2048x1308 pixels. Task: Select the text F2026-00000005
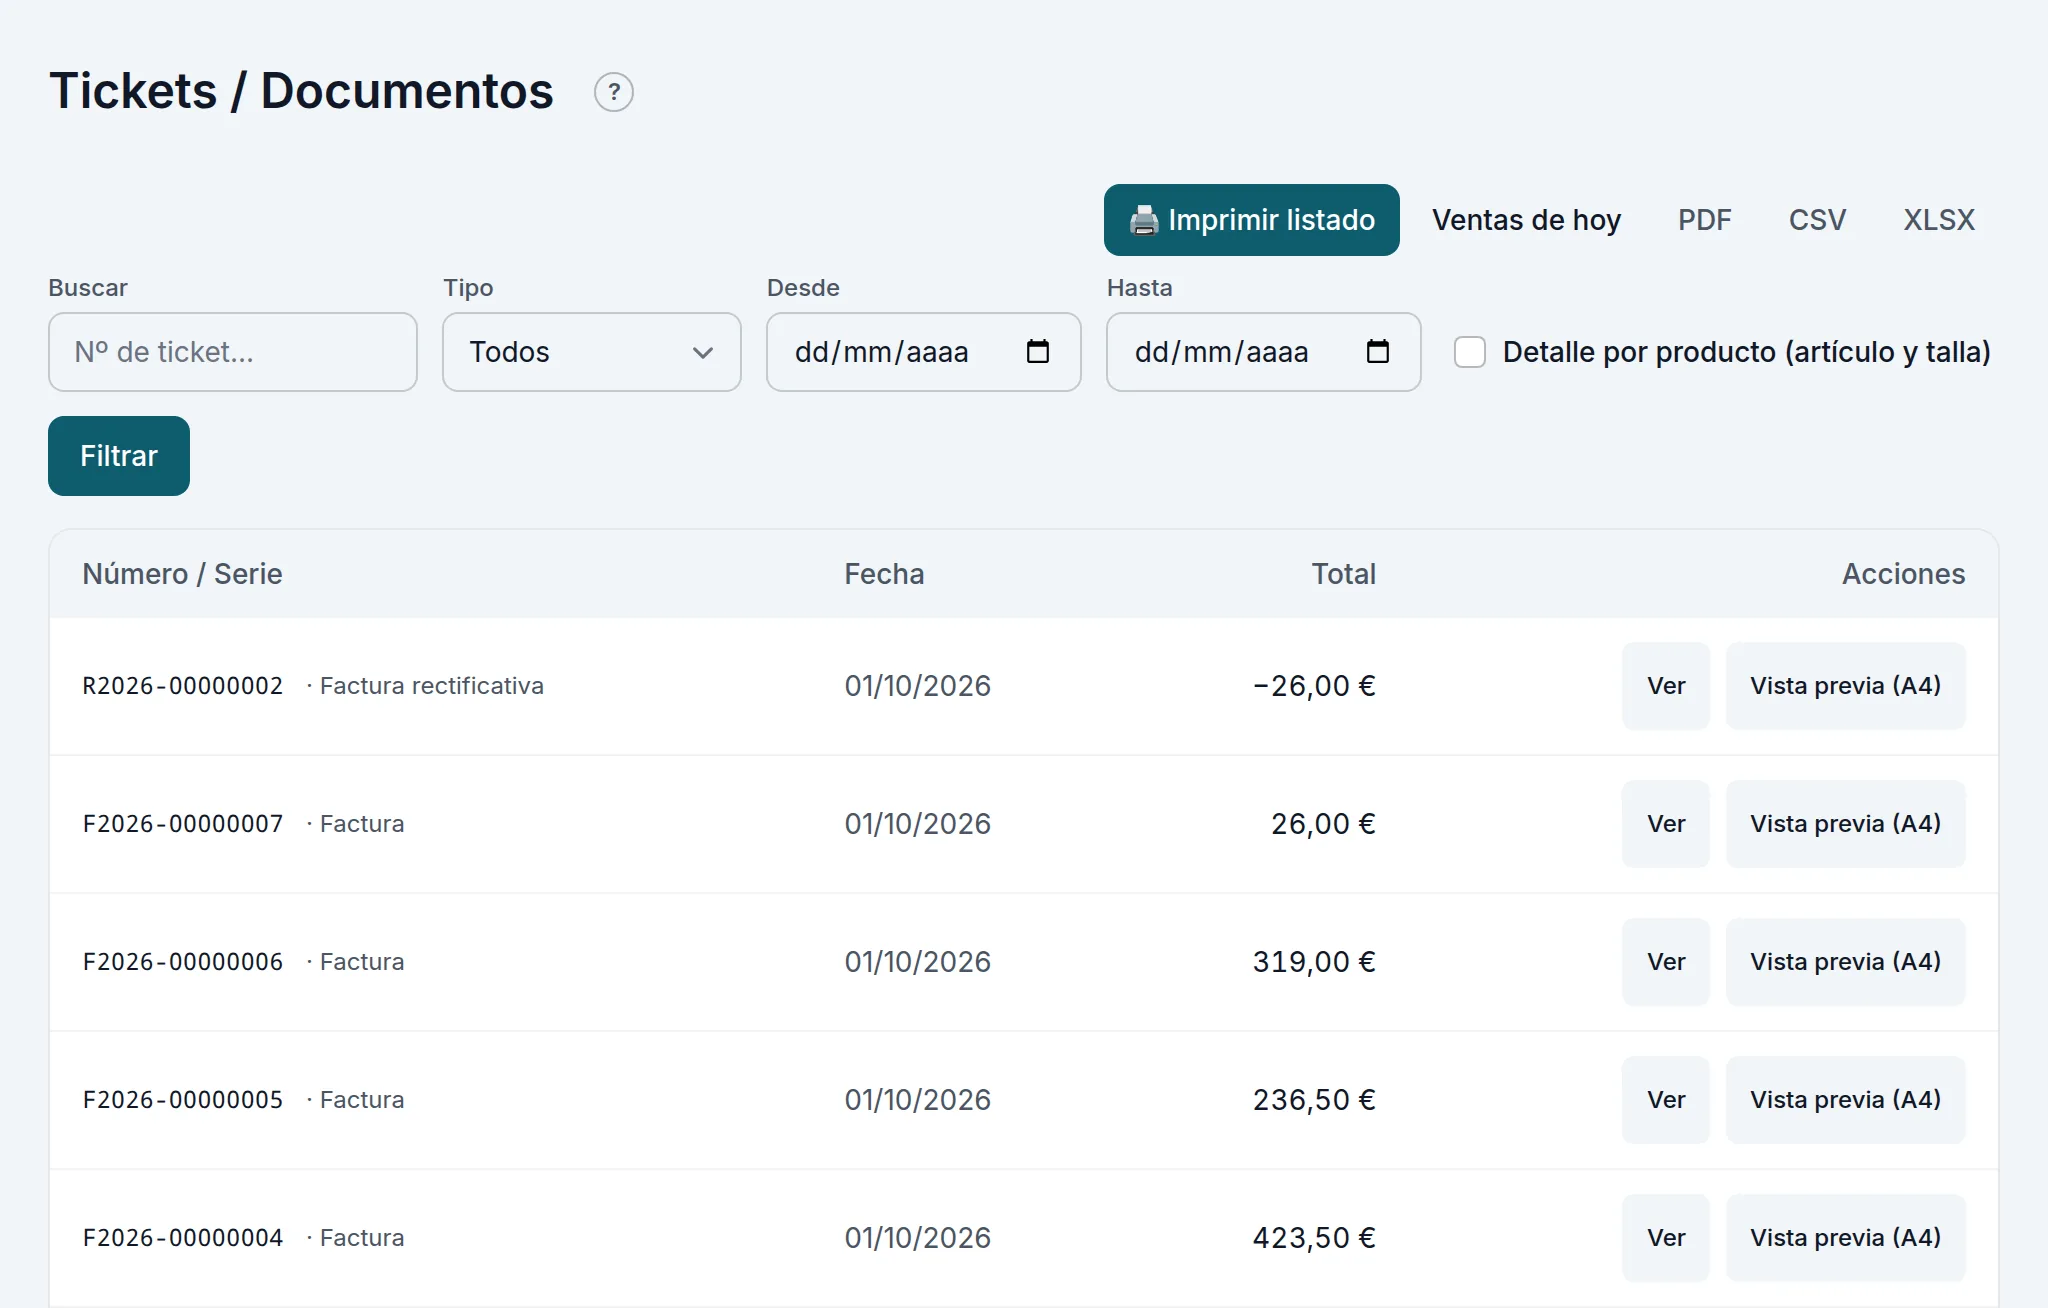(x=183, y=1100)
